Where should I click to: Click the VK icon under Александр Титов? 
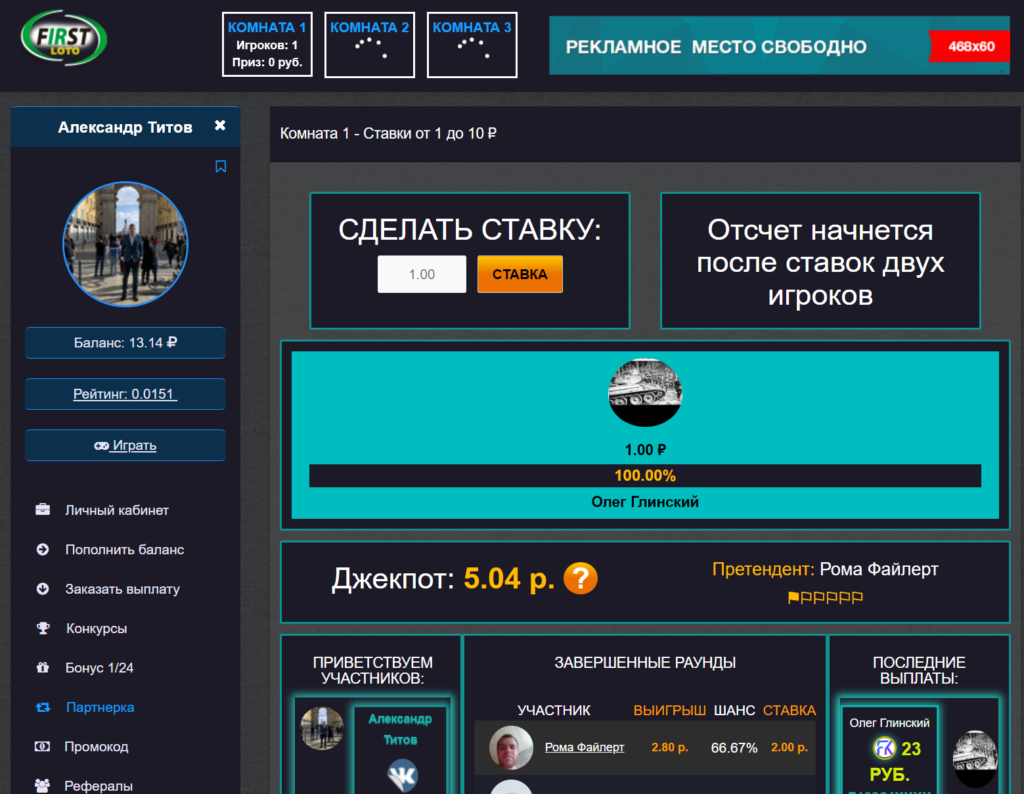coord(402,775)
